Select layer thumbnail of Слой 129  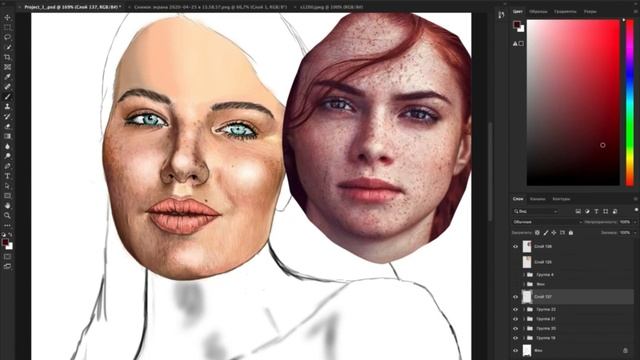pos(527,262)
